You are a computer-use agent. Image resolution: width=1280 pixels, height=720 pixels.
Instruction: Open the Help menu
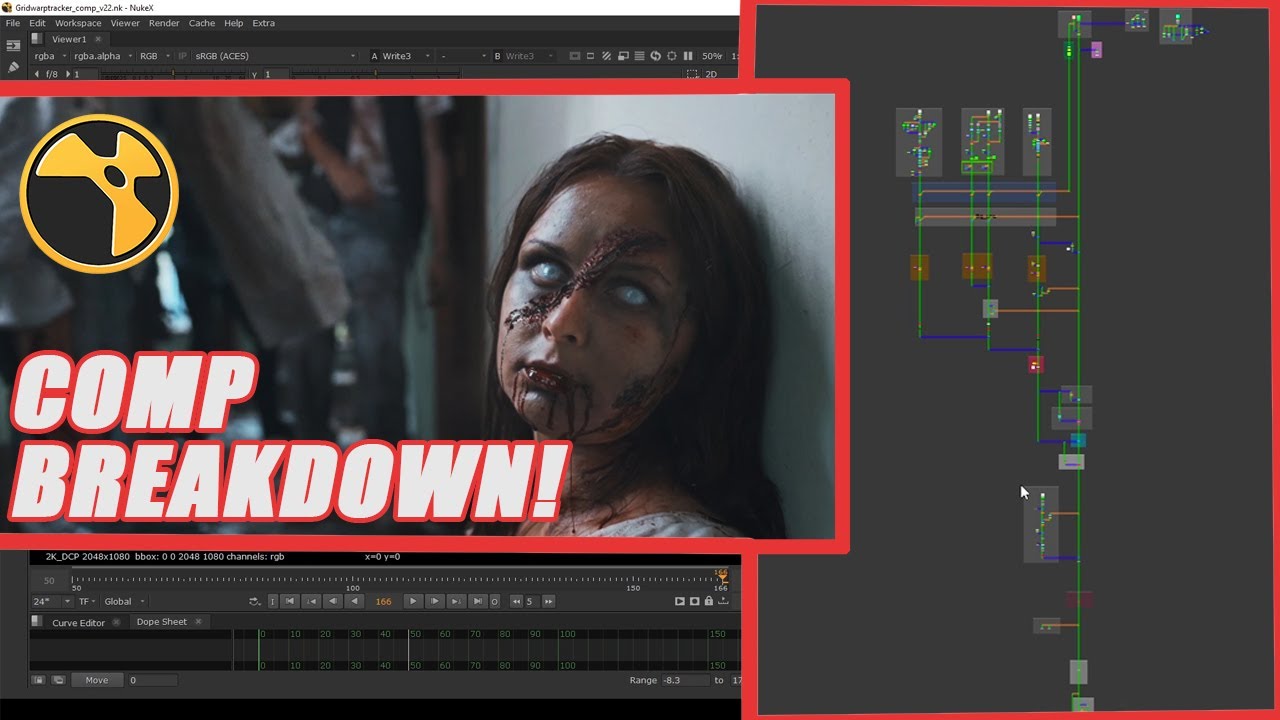233,23
